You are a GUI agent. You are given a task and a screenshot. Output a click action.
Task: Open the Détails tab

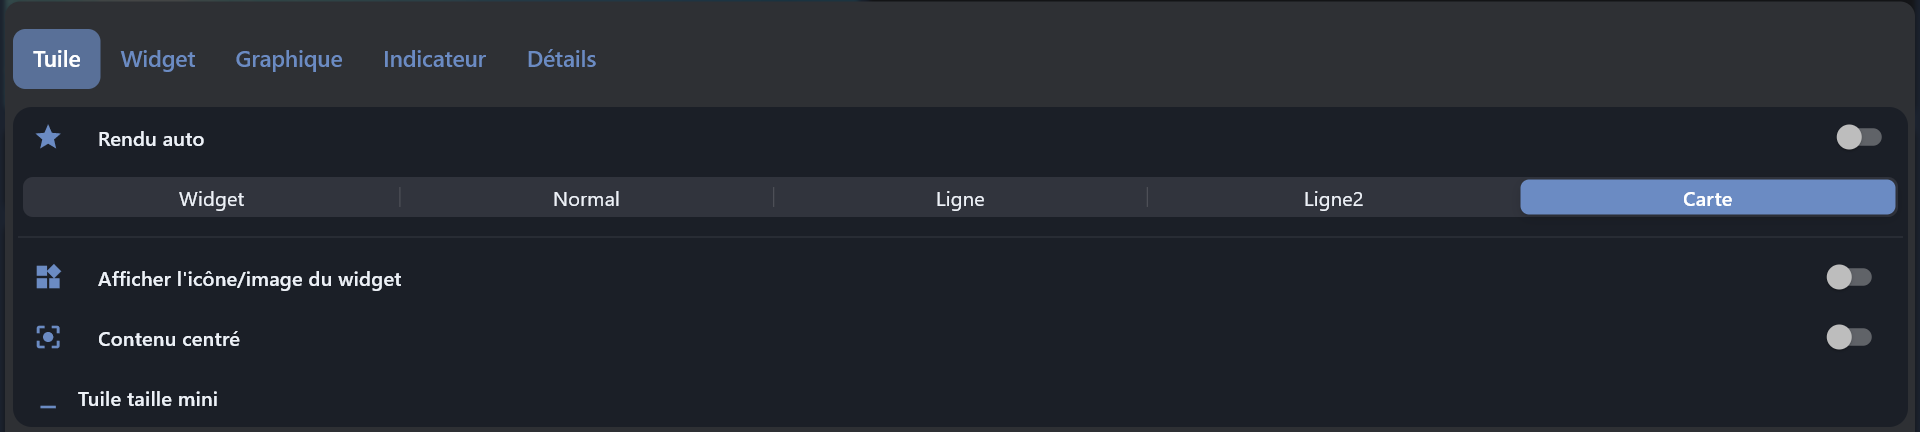pyautogui.click(x=561, y=59)
